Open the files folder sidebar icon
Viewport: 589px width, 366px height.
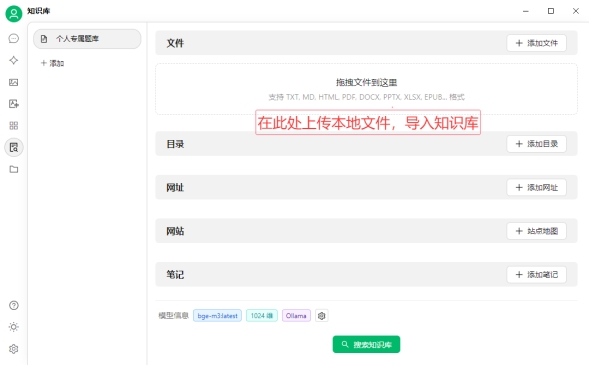click(14, 169)
